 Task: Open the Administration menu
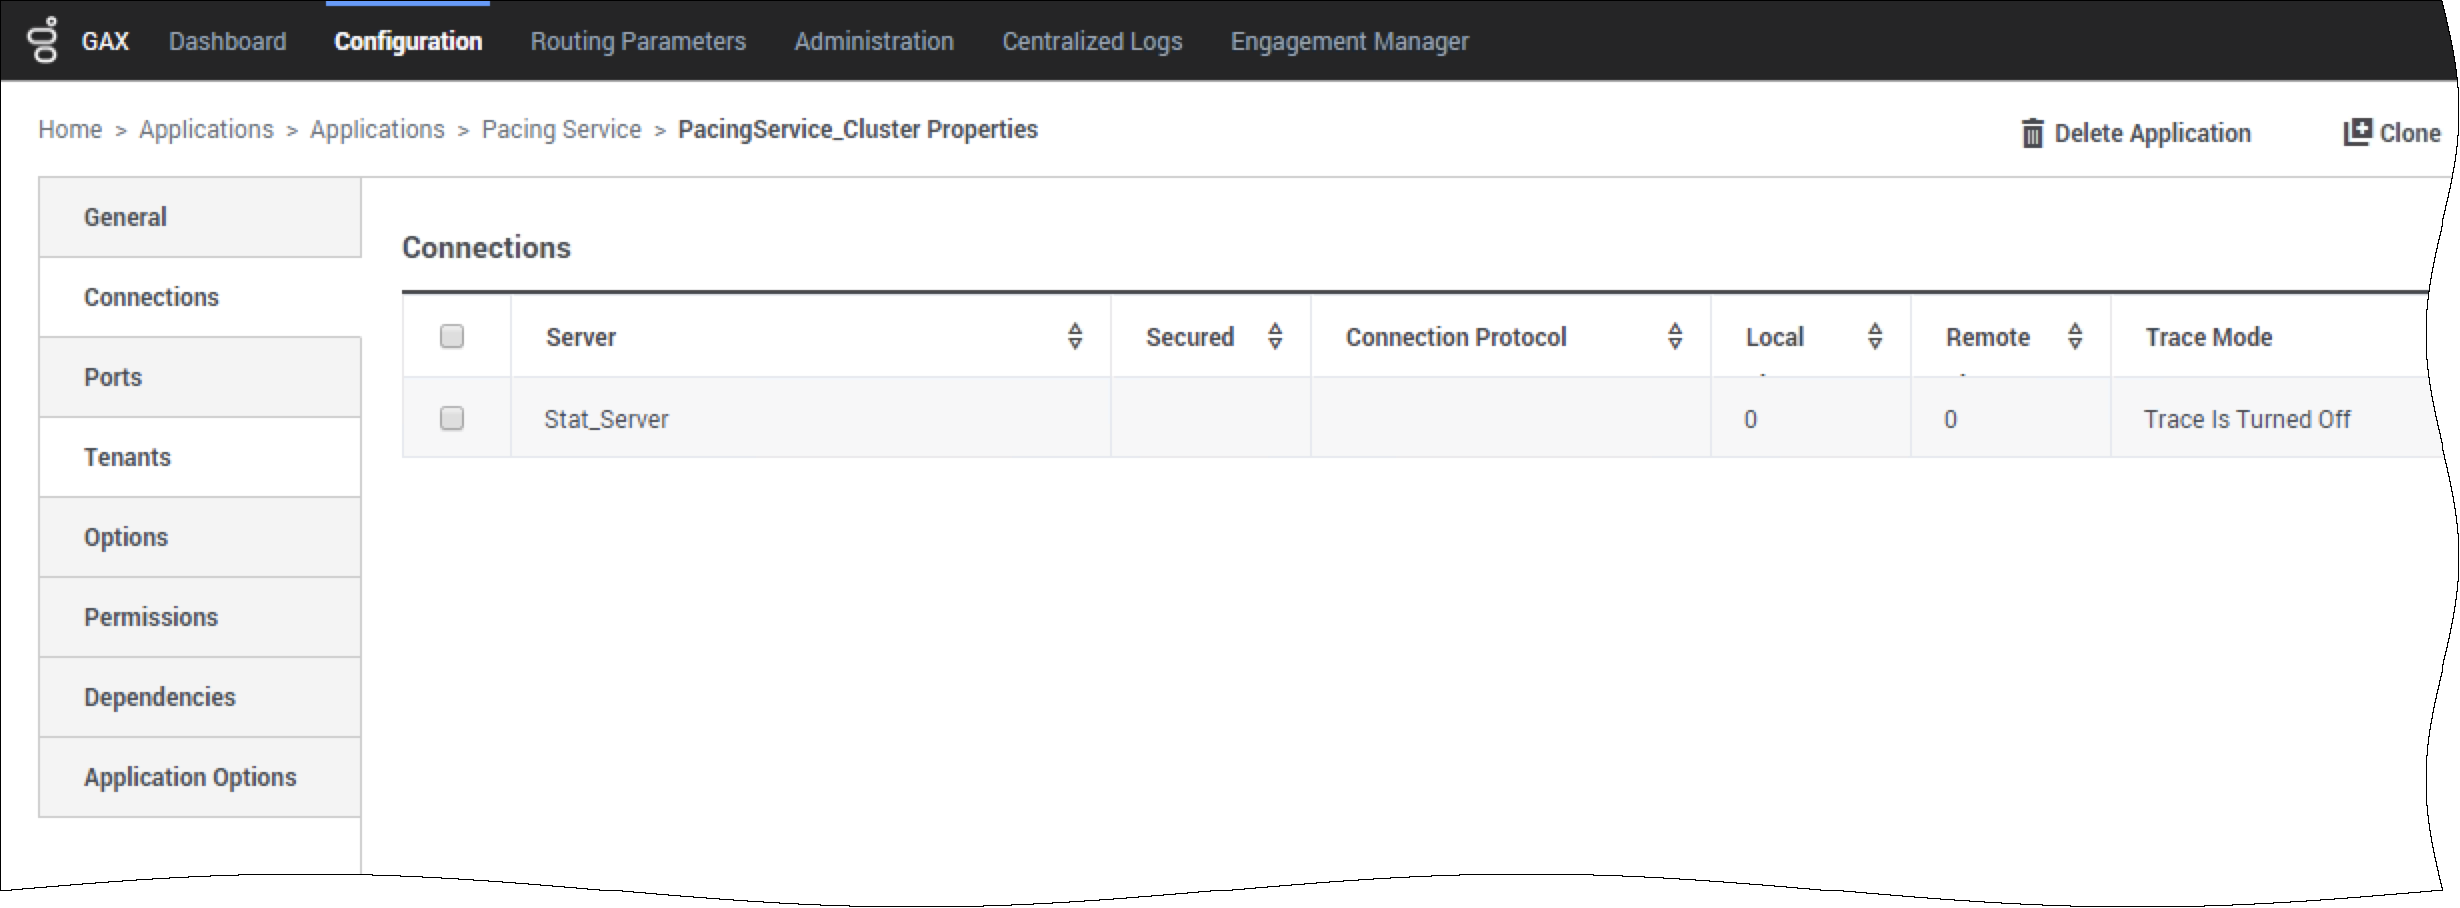pyautogui.click(x=874, y=41)
